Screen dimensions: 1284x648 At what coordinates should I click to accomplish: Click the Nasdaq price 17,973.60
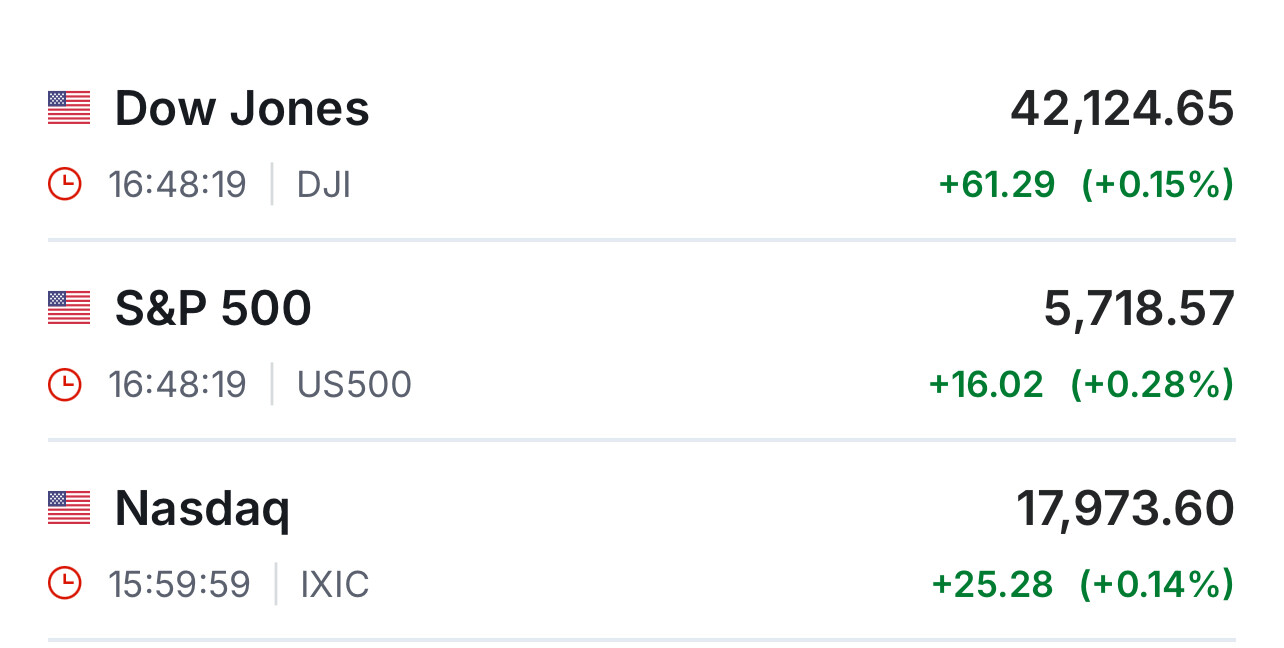click(1125, 508)
